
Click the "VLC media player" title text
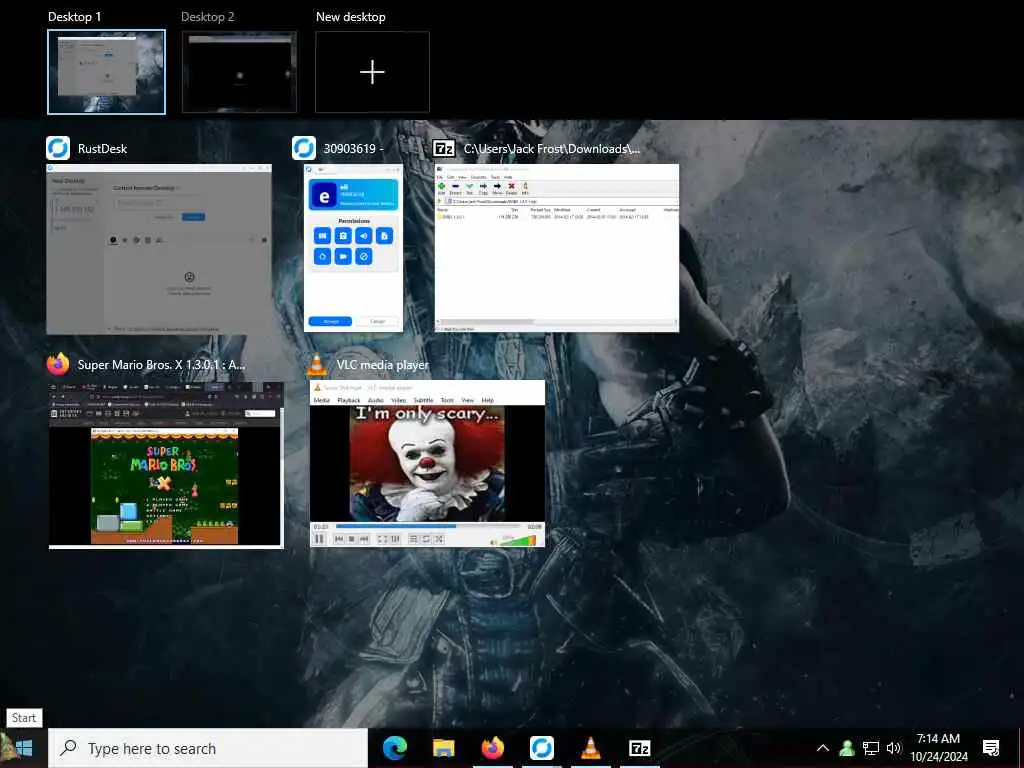383,365
